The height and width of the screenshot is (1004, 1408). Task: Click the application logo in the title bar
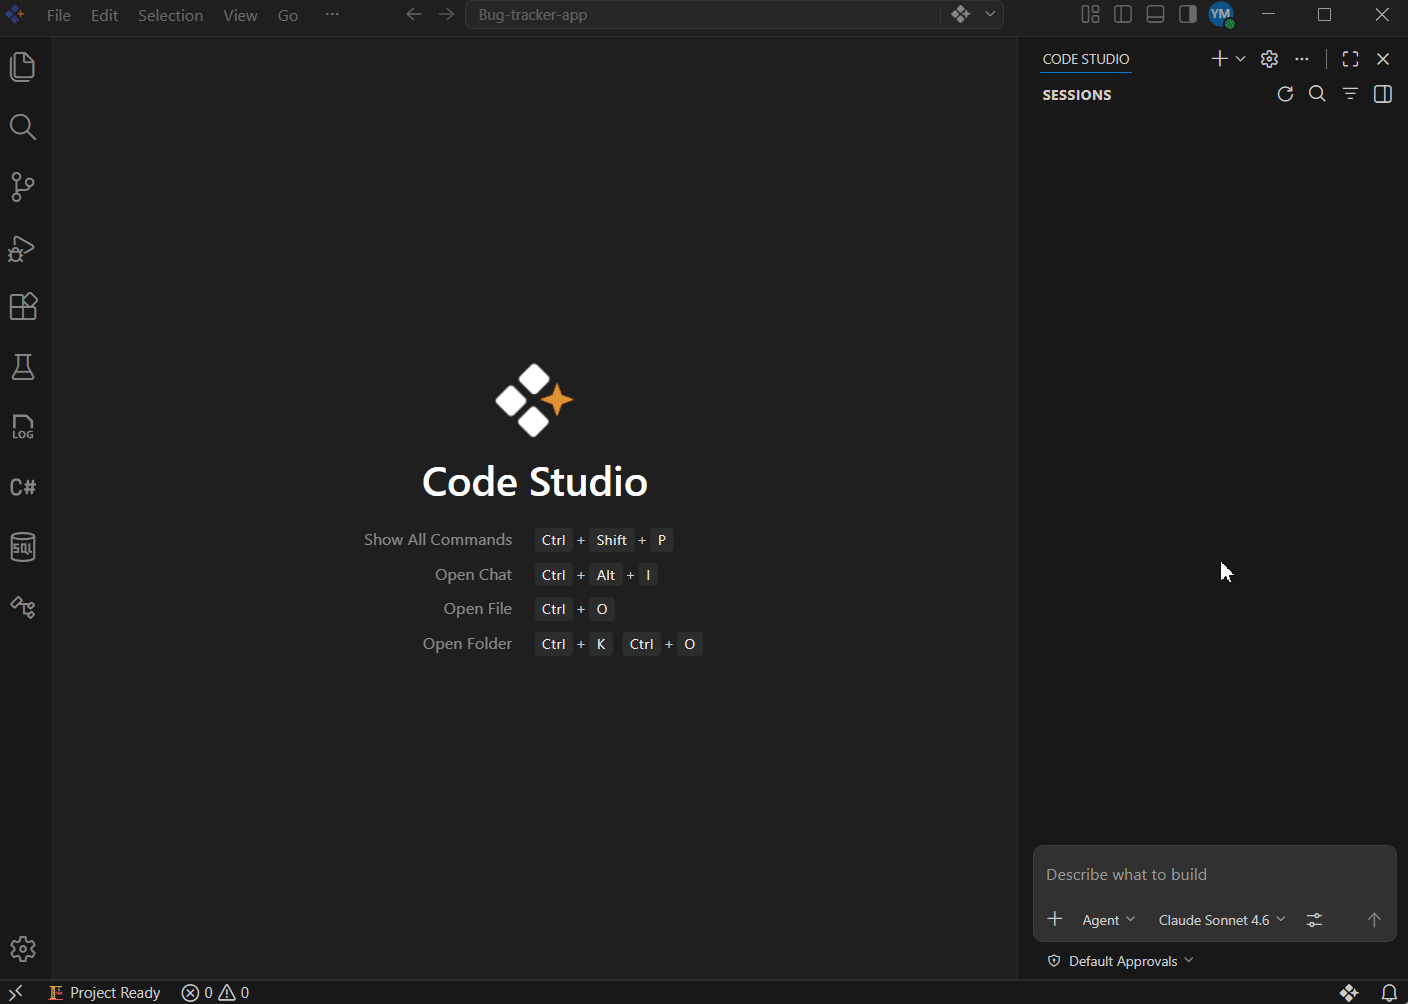pyautogui.click(x=15, y=14)
